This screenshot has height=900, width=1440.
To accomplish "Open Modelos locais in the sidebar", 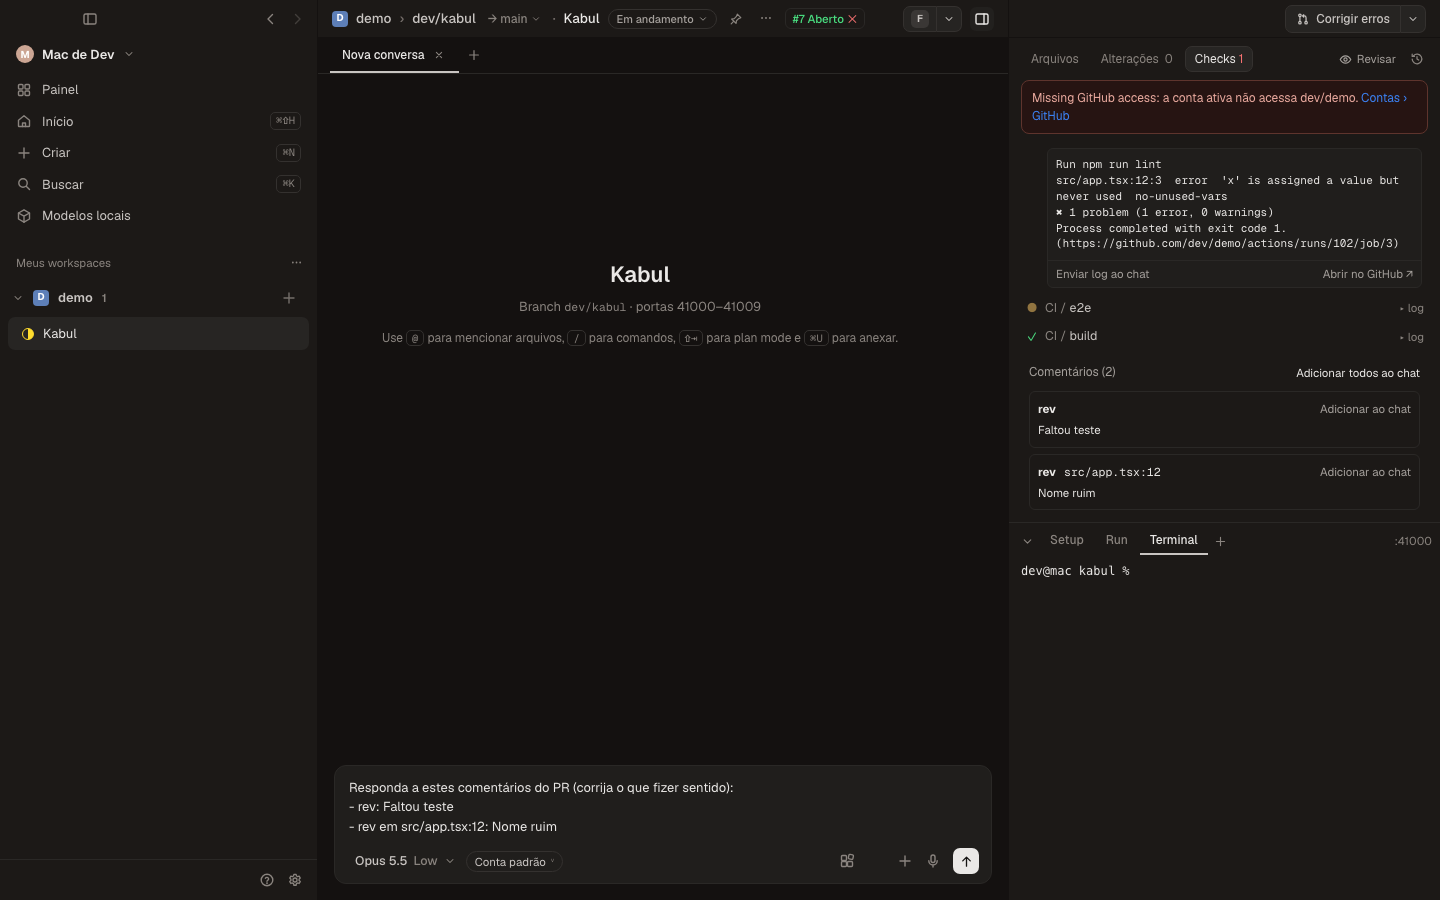I will (x=158, y=216).
